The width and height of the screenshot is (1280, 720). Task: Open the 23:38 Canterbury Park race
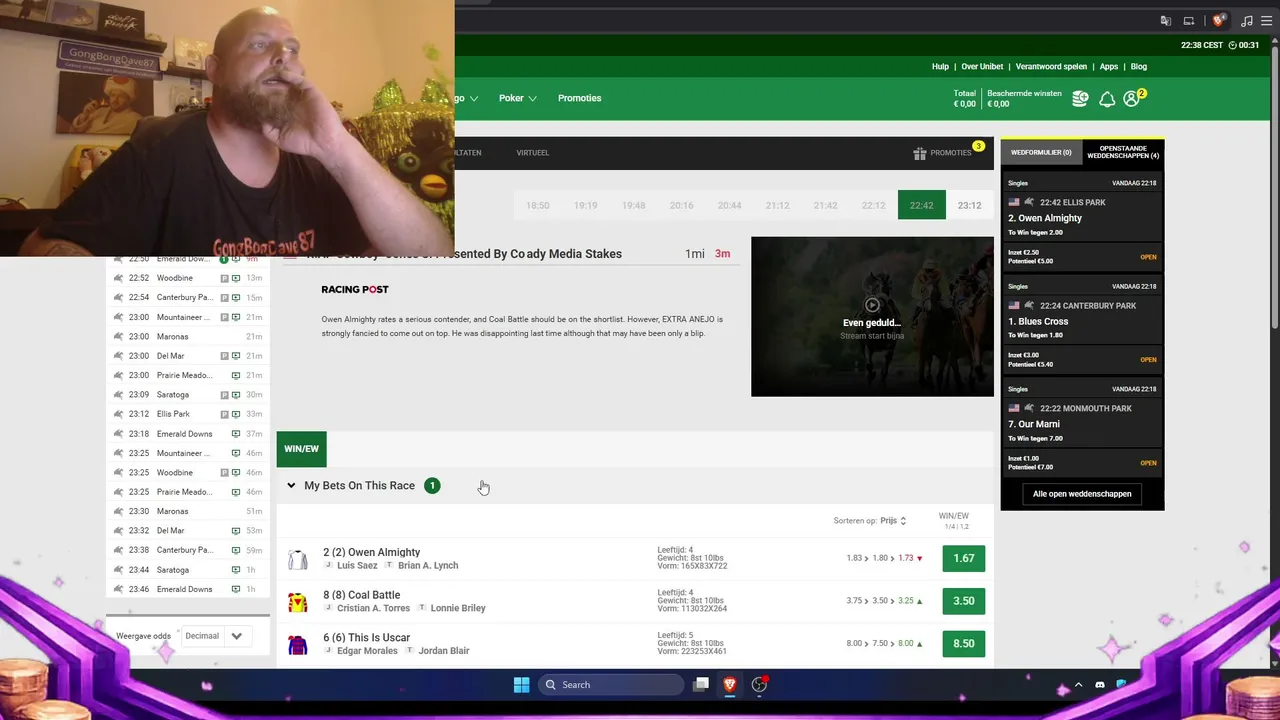(x=188, y=550)
